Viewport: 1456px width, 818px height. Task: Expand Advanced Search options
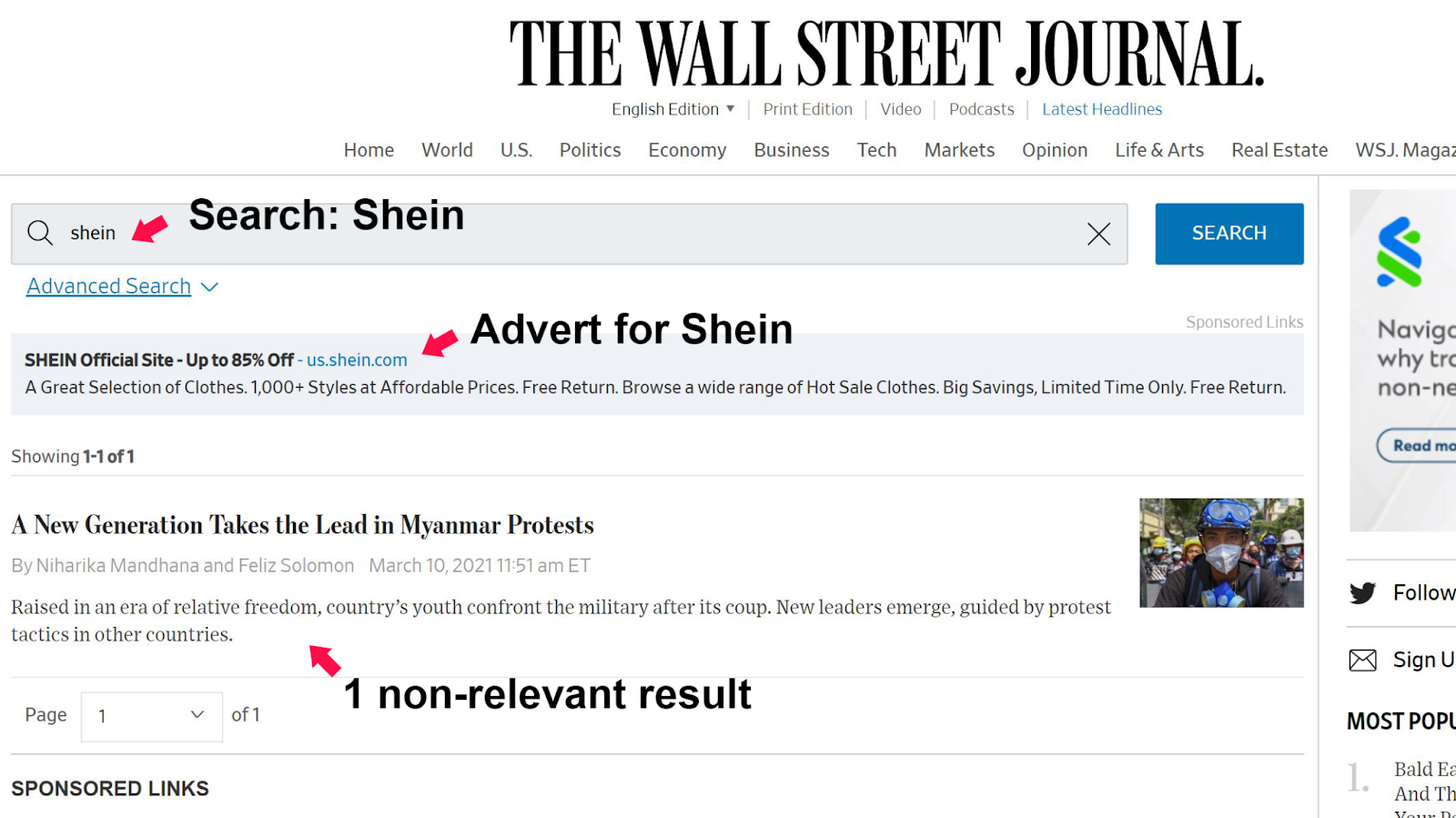(122, 286)
